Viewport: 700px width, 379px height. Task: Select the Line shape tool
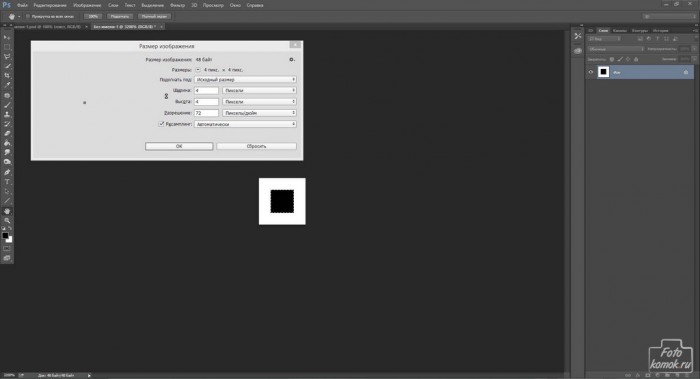[7, 201]
